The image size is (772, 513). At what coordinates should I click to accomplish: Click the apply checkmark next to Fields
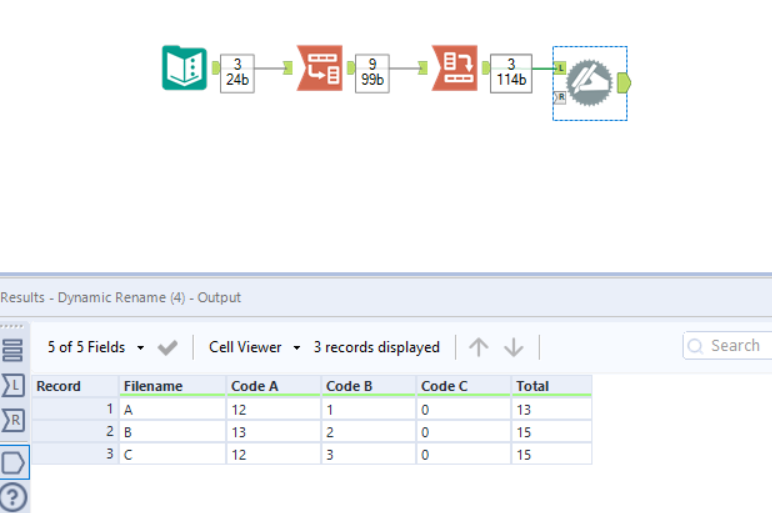click(168, 347)
